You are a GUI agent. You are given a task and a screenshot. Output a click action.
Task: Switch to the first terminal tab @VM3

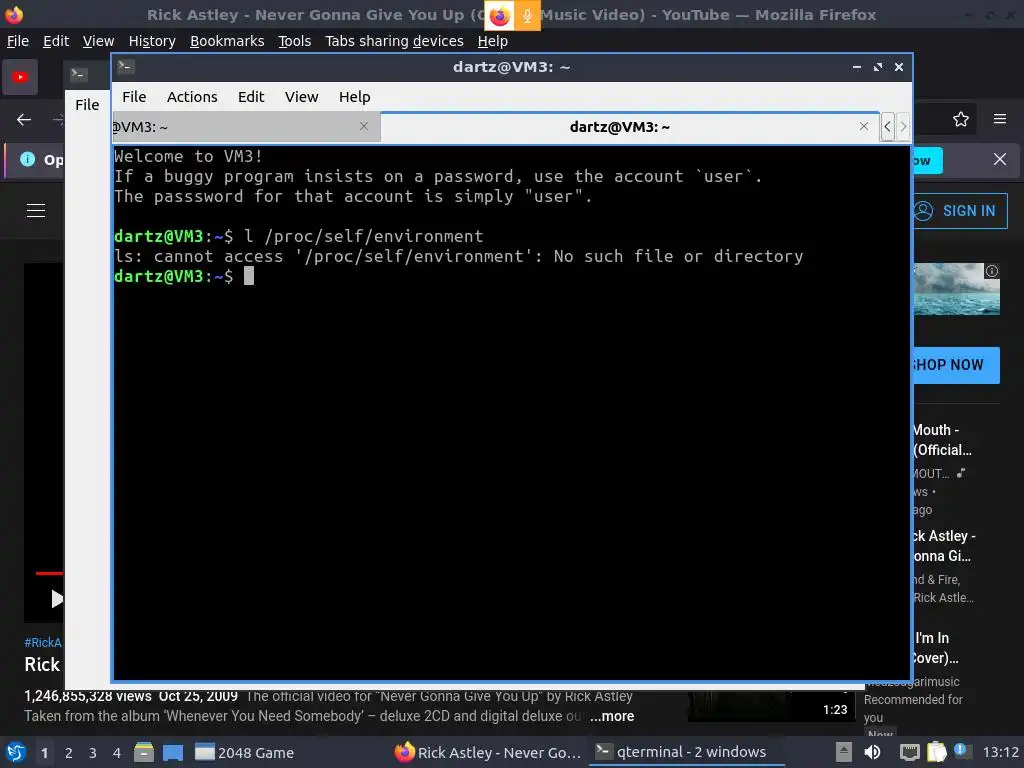(x=246, y=127)
